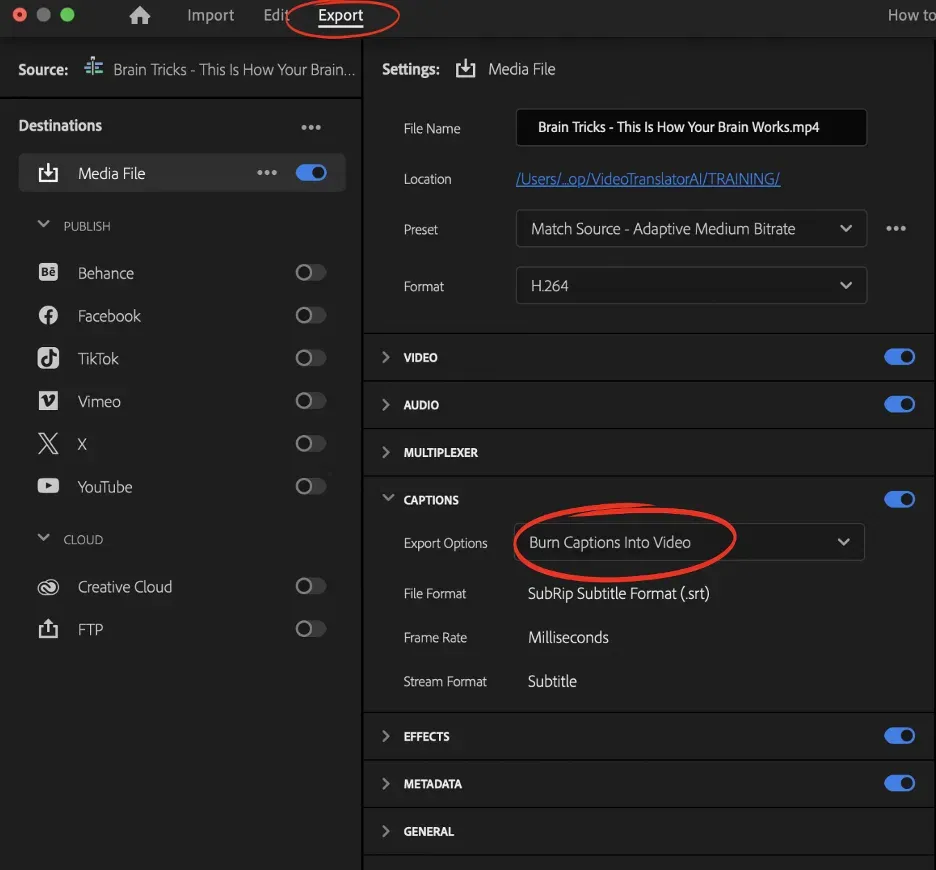The image size is (936, 870).
Task: Click the X logo icon
Action: click(48, 444)
